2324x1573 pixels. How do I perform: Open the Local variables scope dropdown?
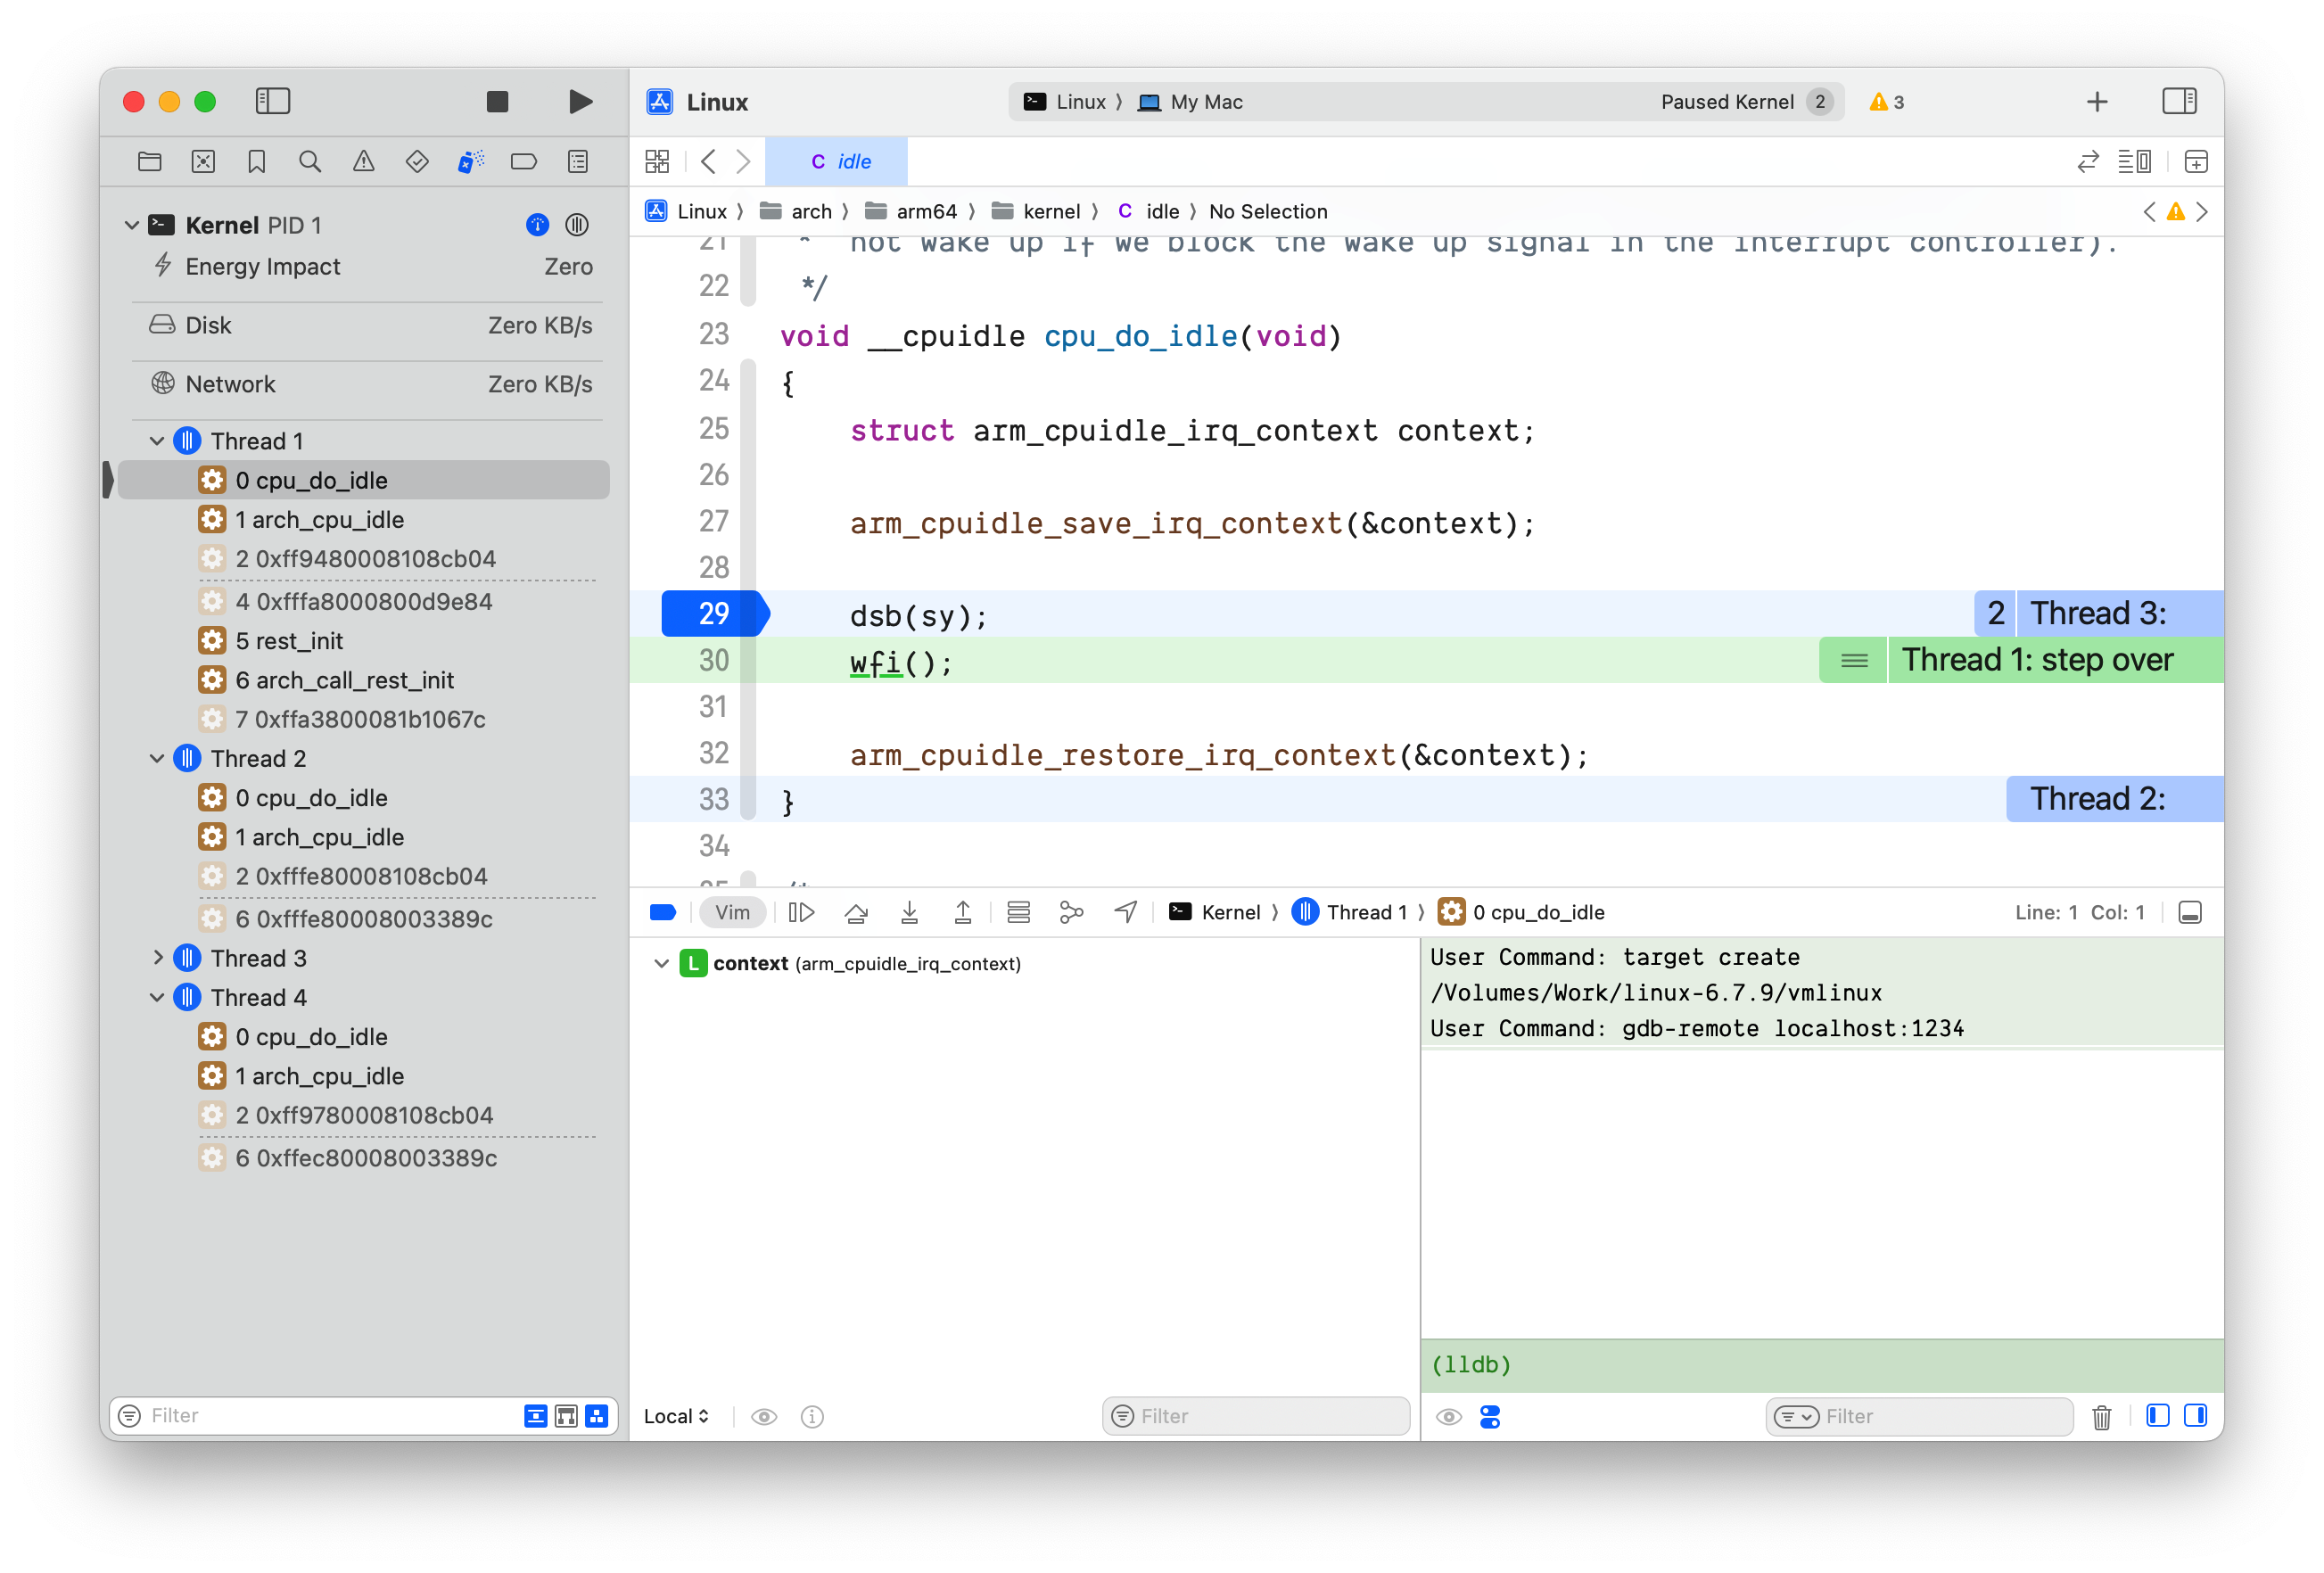(x=676, y=1417)
